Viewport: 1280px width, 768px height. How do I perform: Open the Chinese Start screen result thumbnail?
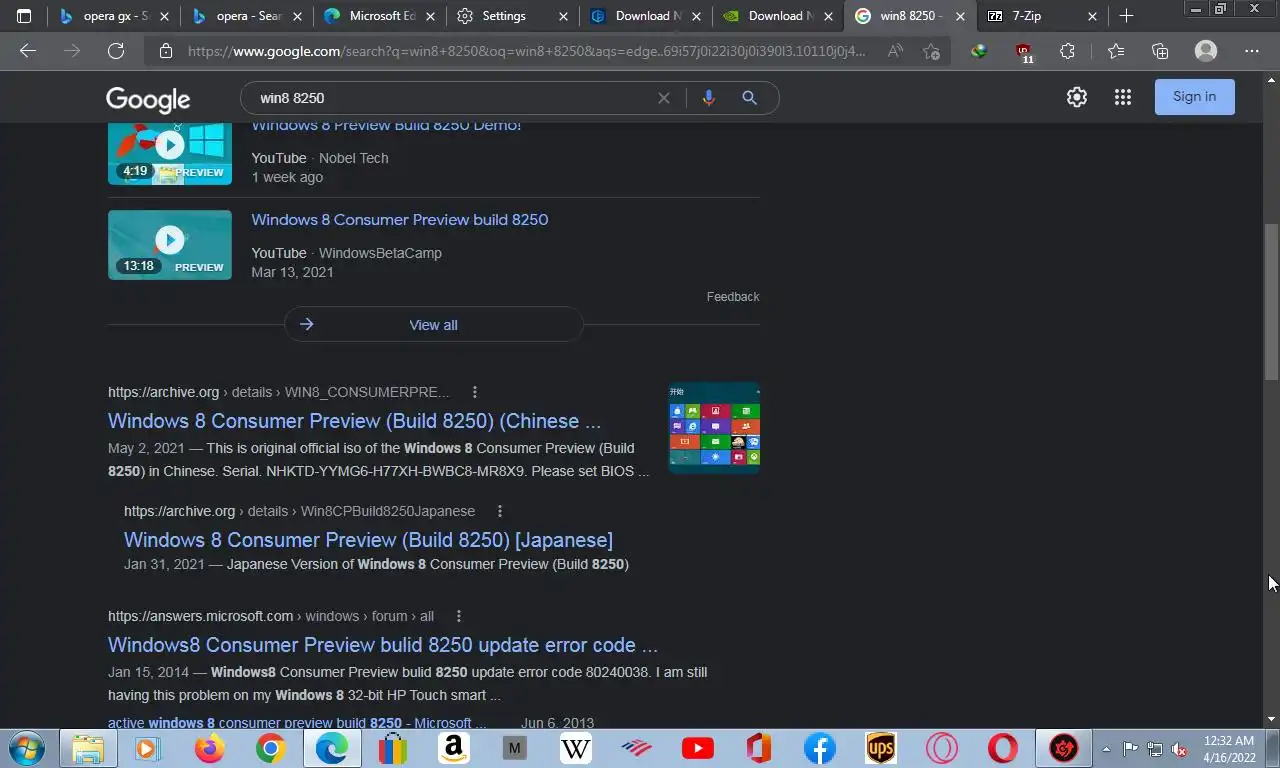(x=714, y=428)
